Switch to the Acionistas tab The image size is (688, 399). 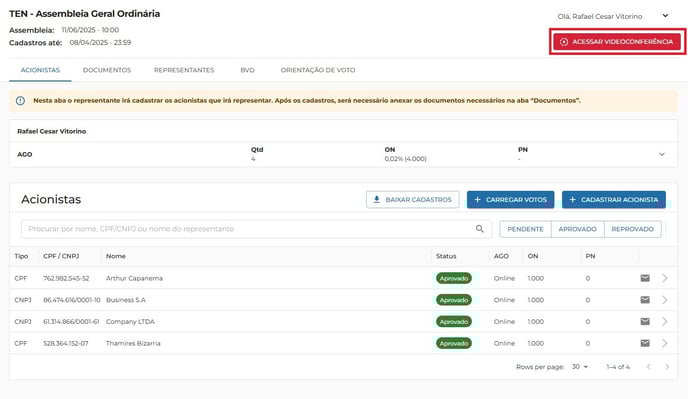[x=40, y=70]
